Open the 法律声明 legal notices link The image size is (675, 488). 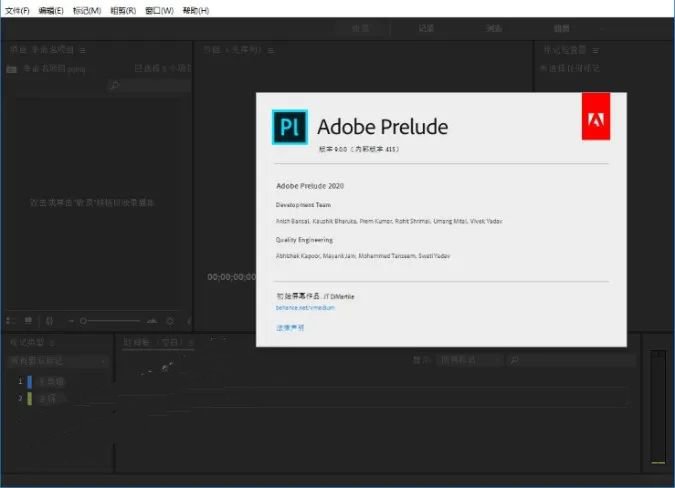pos(290,327)
